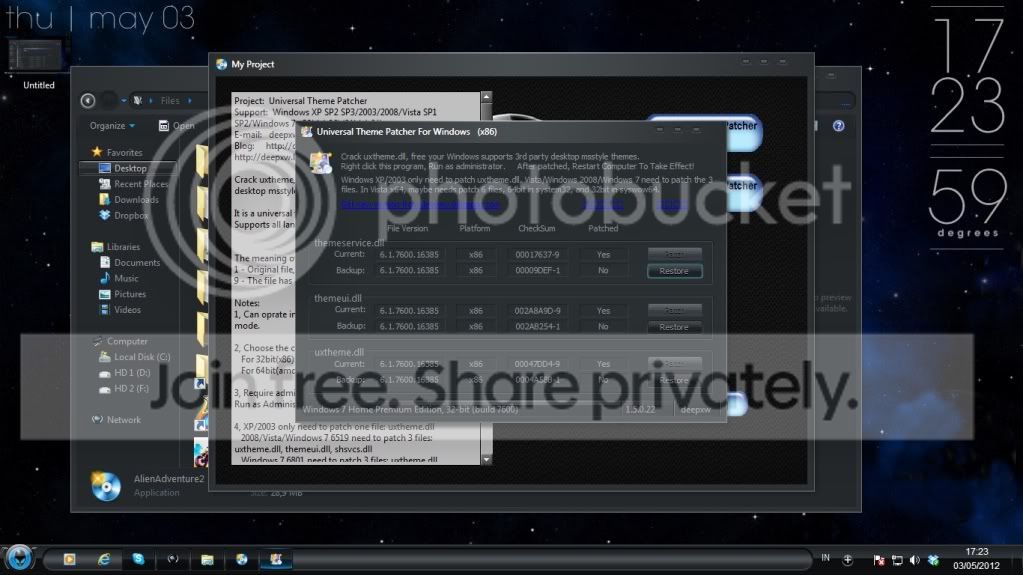Click the explorer back navigation arrow
The height and width of the screenshot is (575, 1023).
(x=87, y=101)
